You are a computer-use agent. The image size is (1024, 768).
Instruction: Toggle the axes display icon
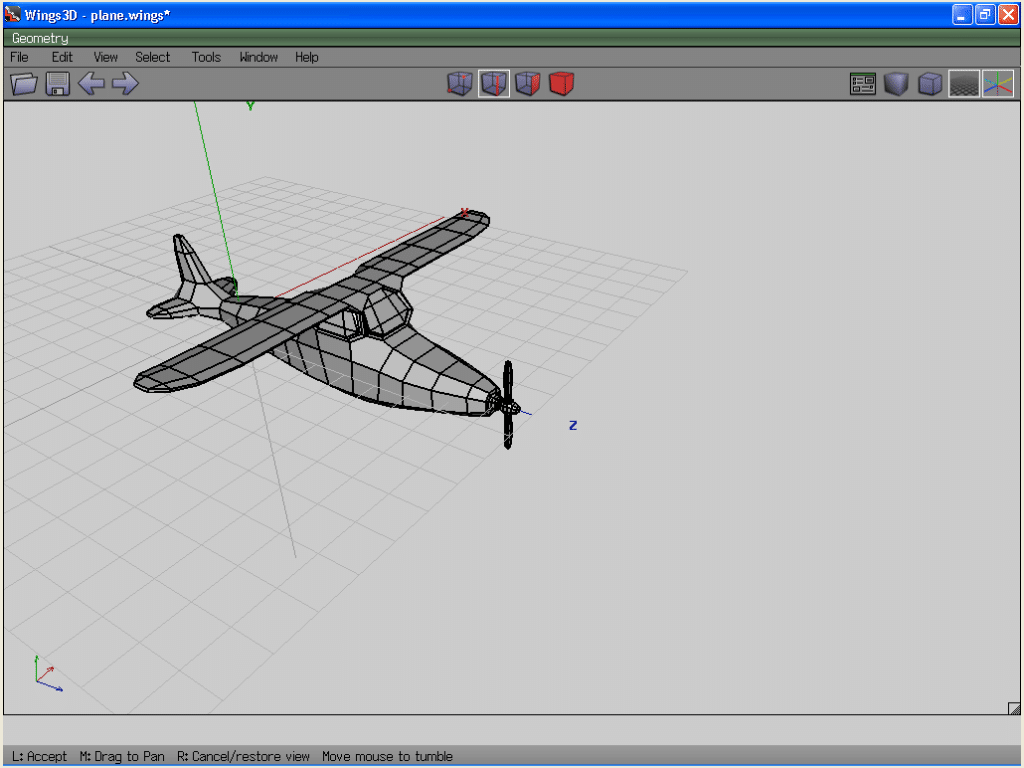tap(998, 84)
